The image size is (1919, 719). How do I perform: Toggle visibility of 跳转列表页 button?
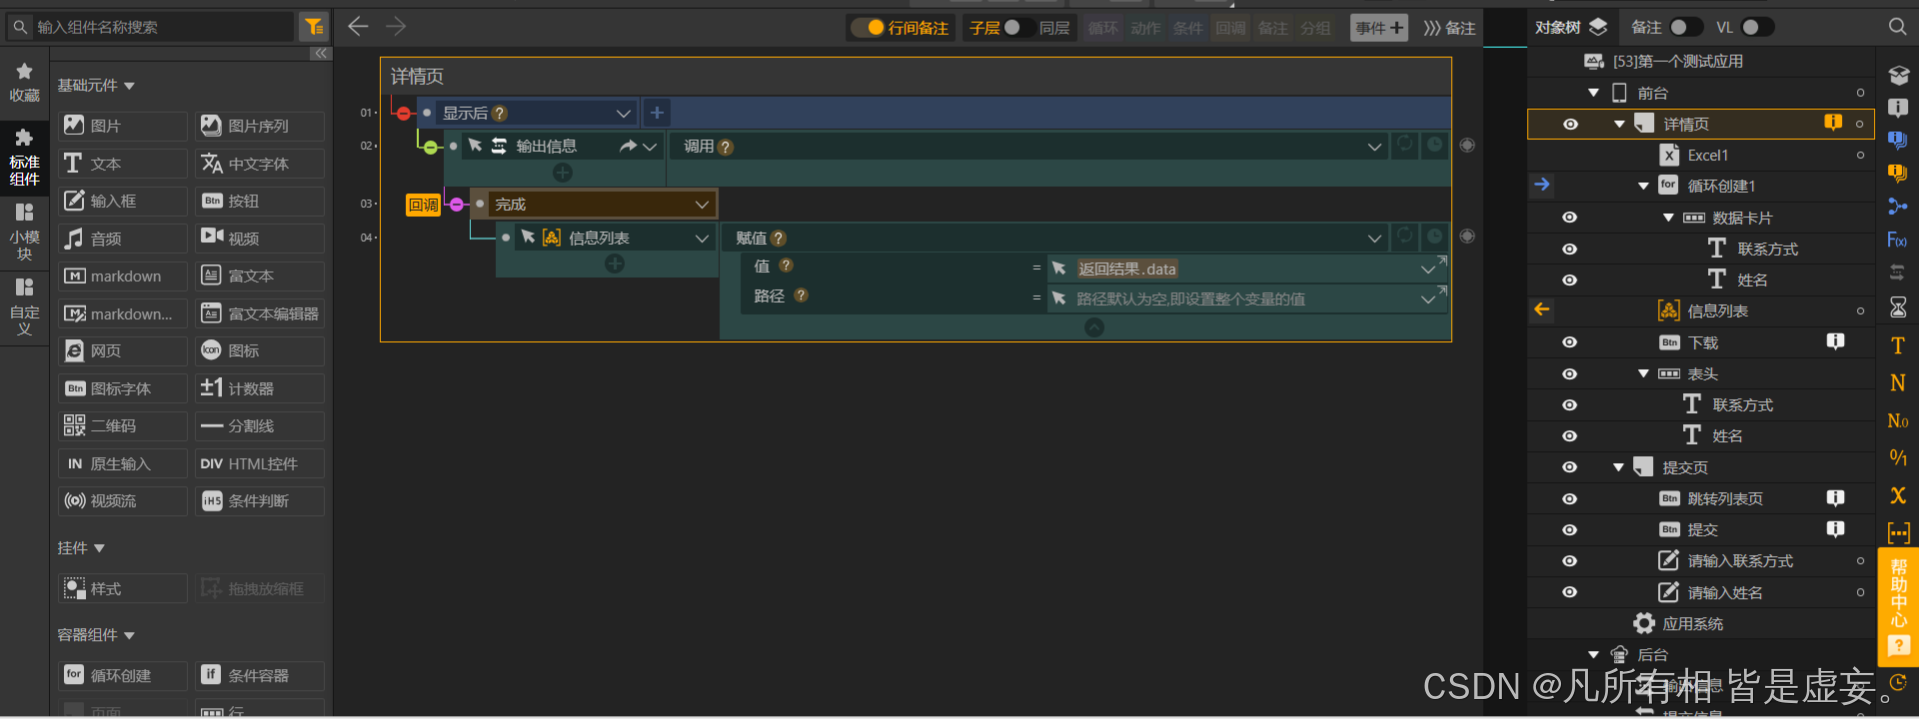(1570, 499)
